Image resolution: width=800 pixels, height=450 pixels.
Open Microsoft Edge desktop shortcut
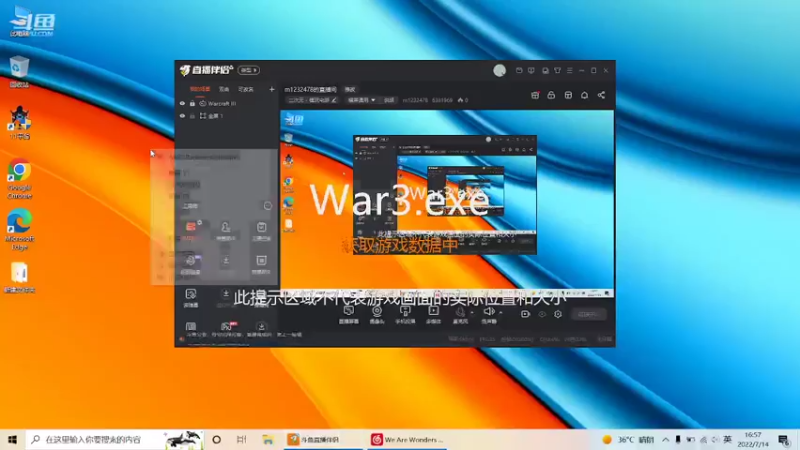[19, 229]
